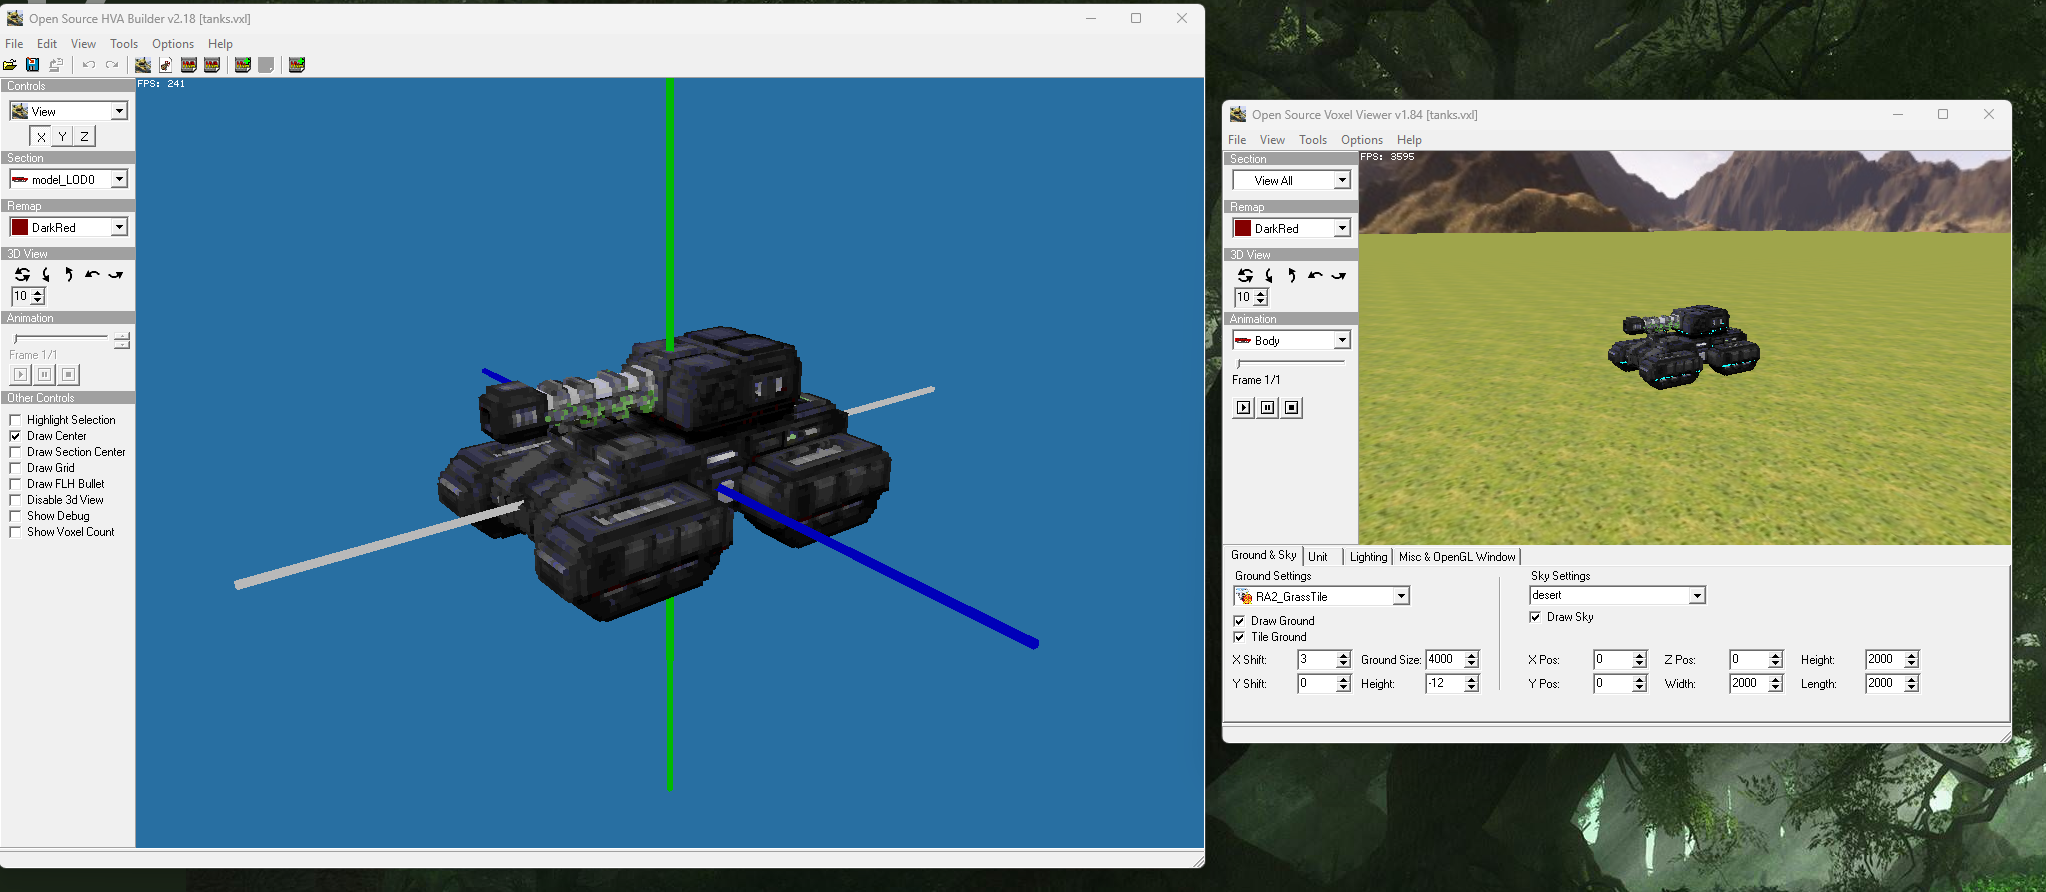
Task: Check the Draw FLH Bullet option
Action: (x=15, y=484)
